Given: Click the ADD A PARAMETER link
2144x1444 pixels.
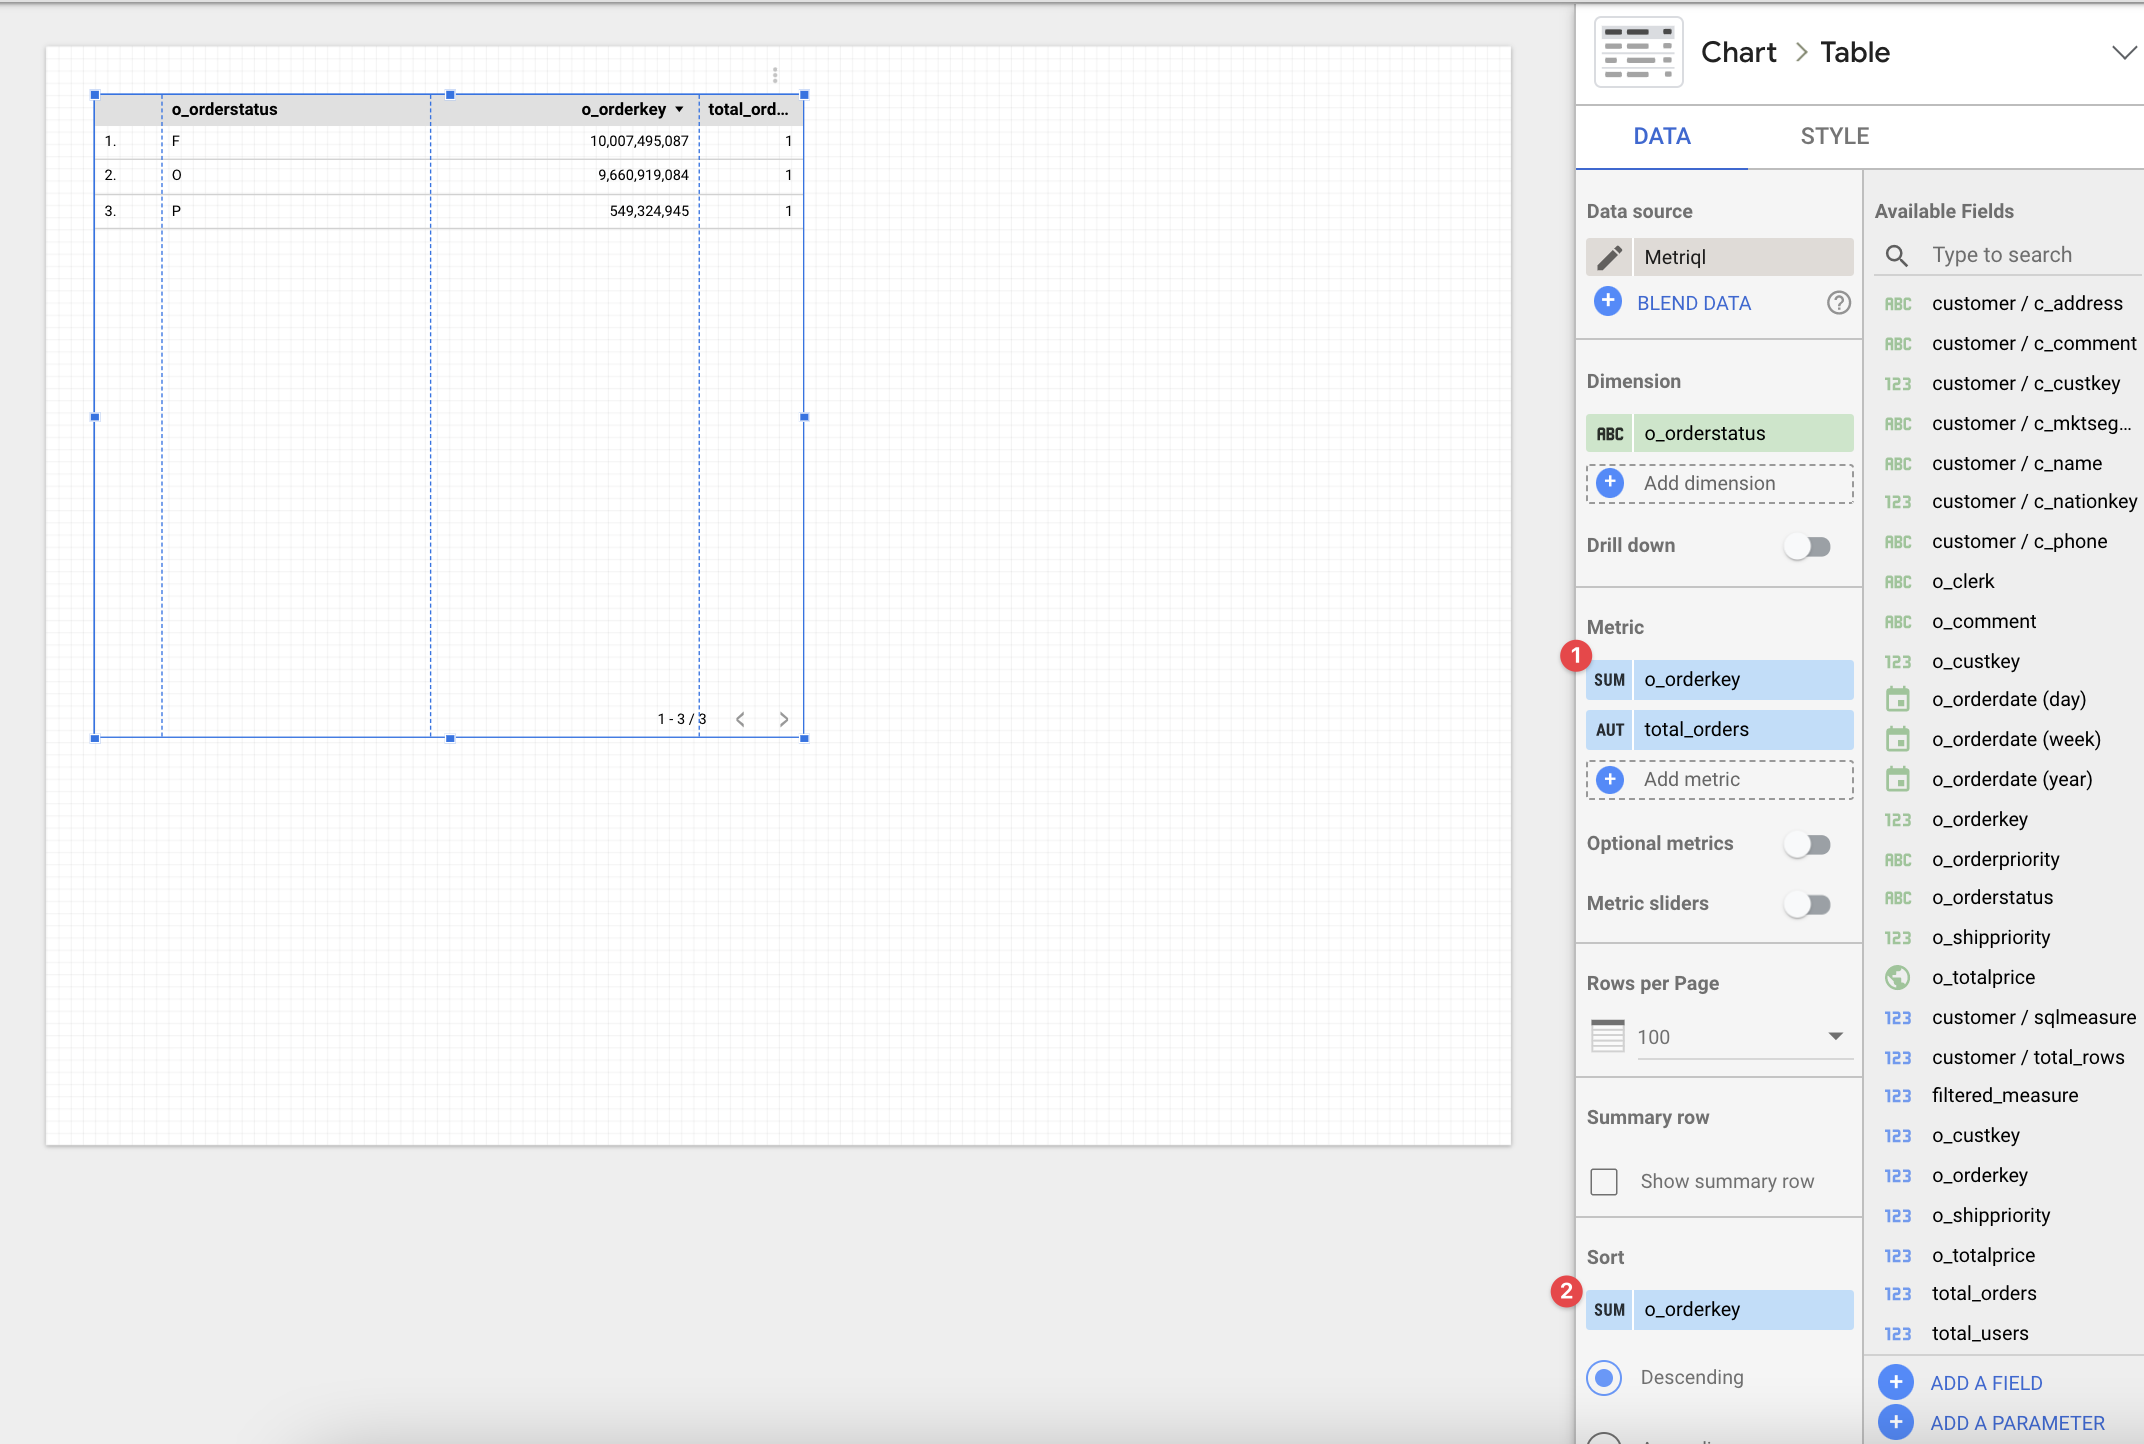Looking at the screenshot, I should coord(2016,1423).
